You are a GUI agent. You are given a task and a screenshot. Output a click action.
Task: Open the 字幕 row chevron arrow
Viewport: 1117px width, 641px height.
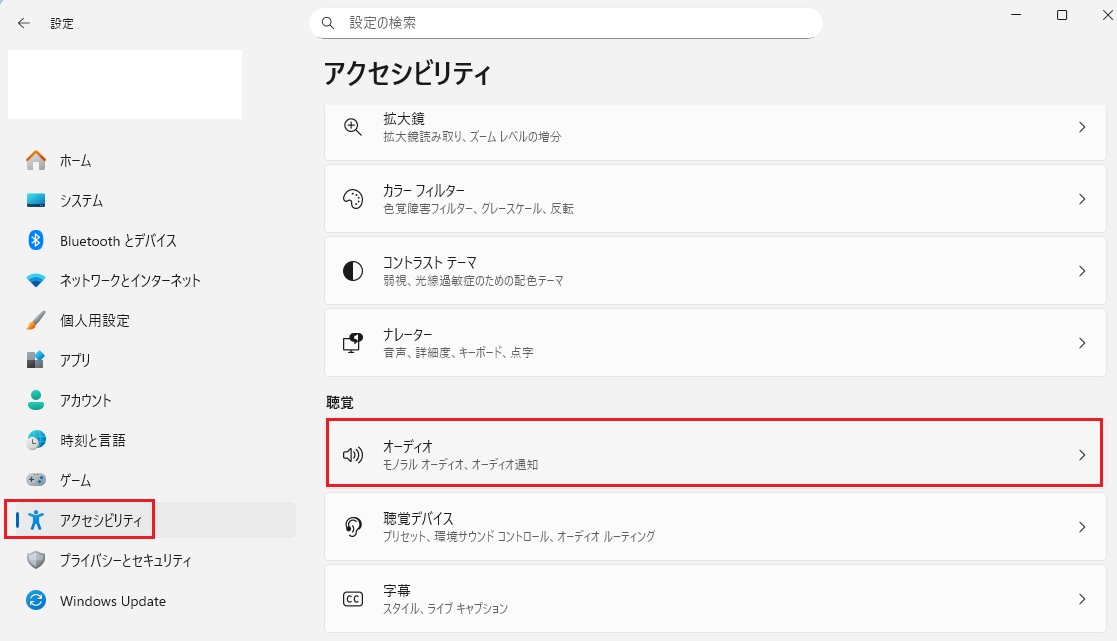coord(1081,599)
